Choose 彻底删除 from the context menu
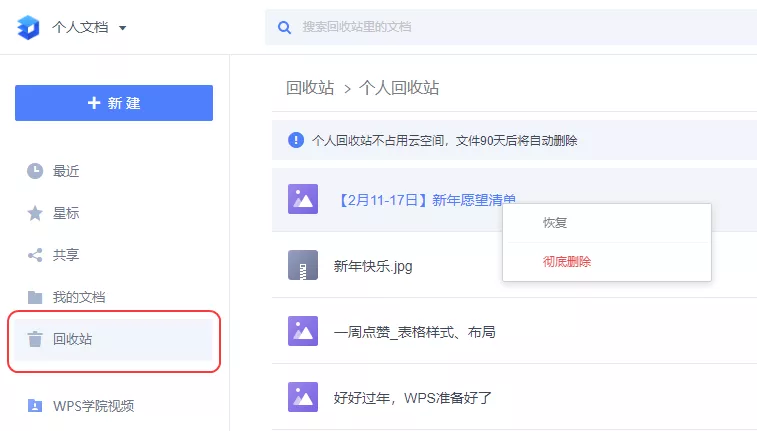Viewport: 757px width, 431px height. coord(567,262)
